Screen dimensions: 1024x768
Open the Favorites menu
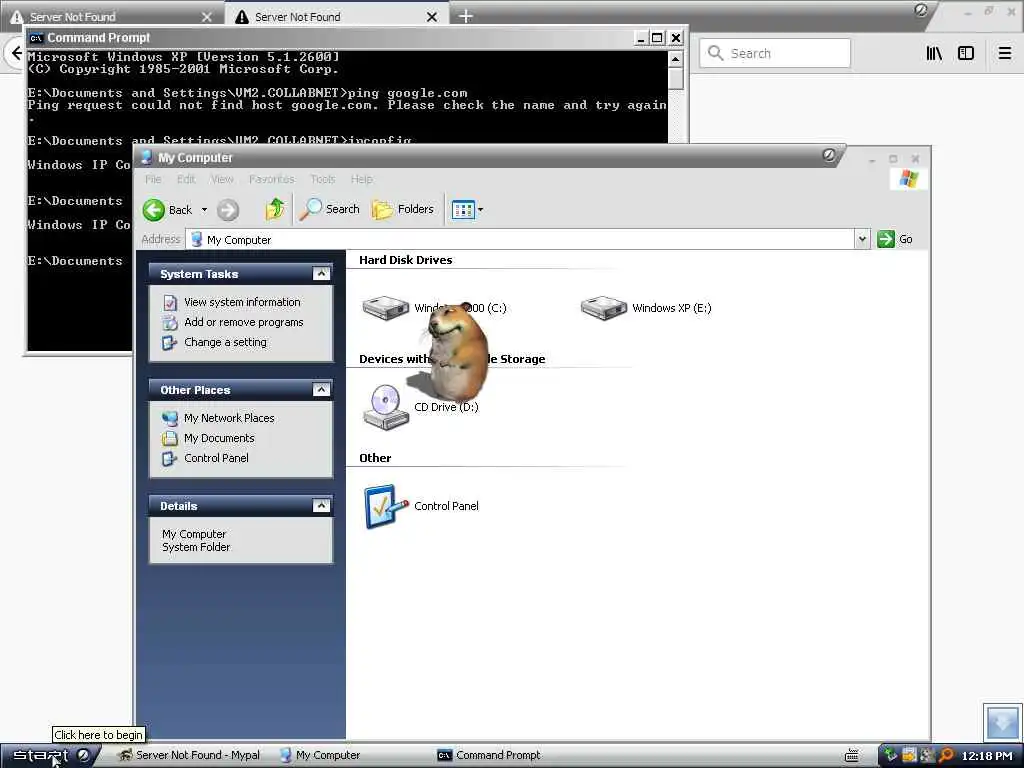click(272, 179)
